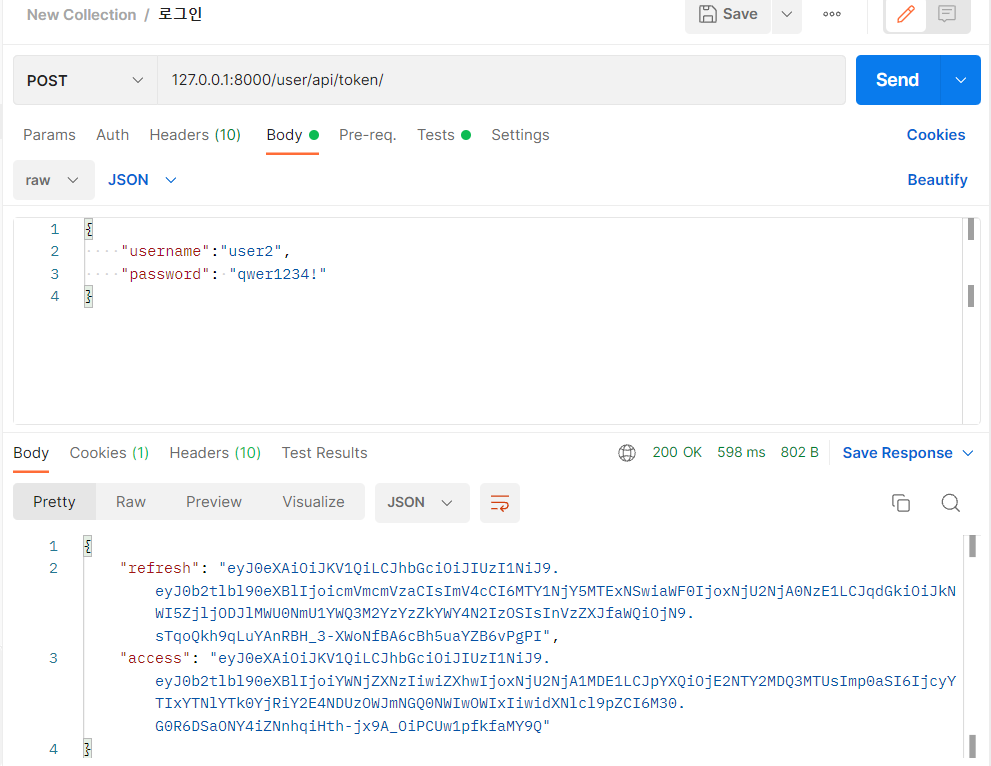Click the New Collection breadcrumb link
The height and width of the screenshot is (766, 991).
(82, 15)
